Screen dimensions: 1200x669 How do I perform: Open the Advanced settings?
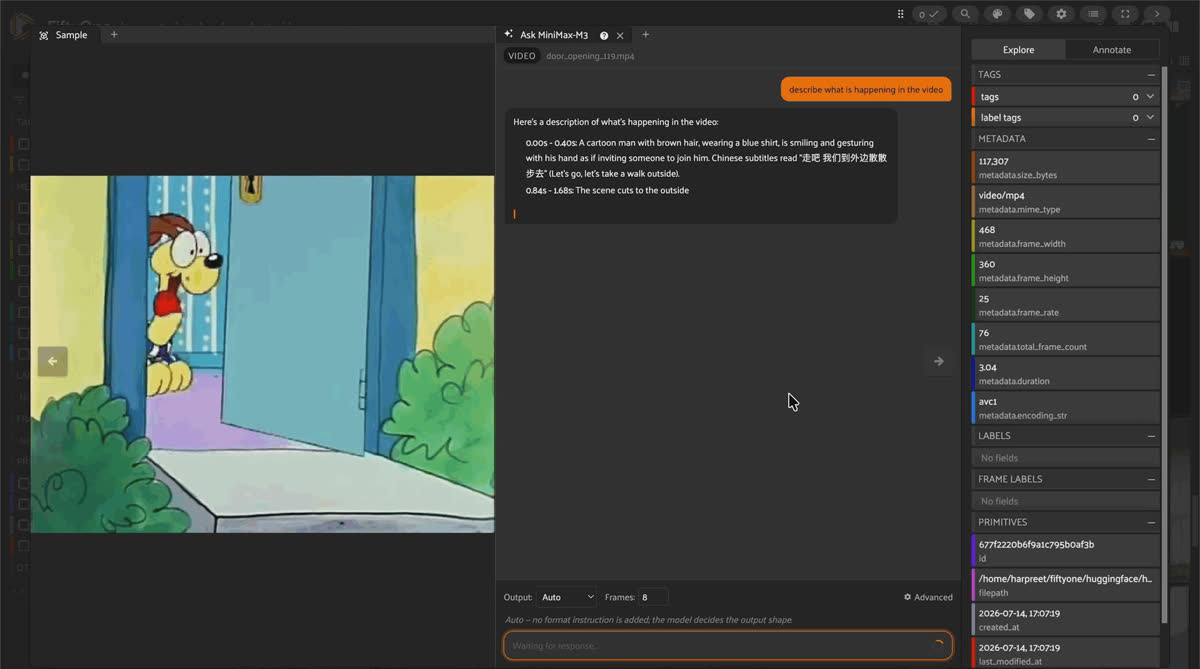(928, 597)
